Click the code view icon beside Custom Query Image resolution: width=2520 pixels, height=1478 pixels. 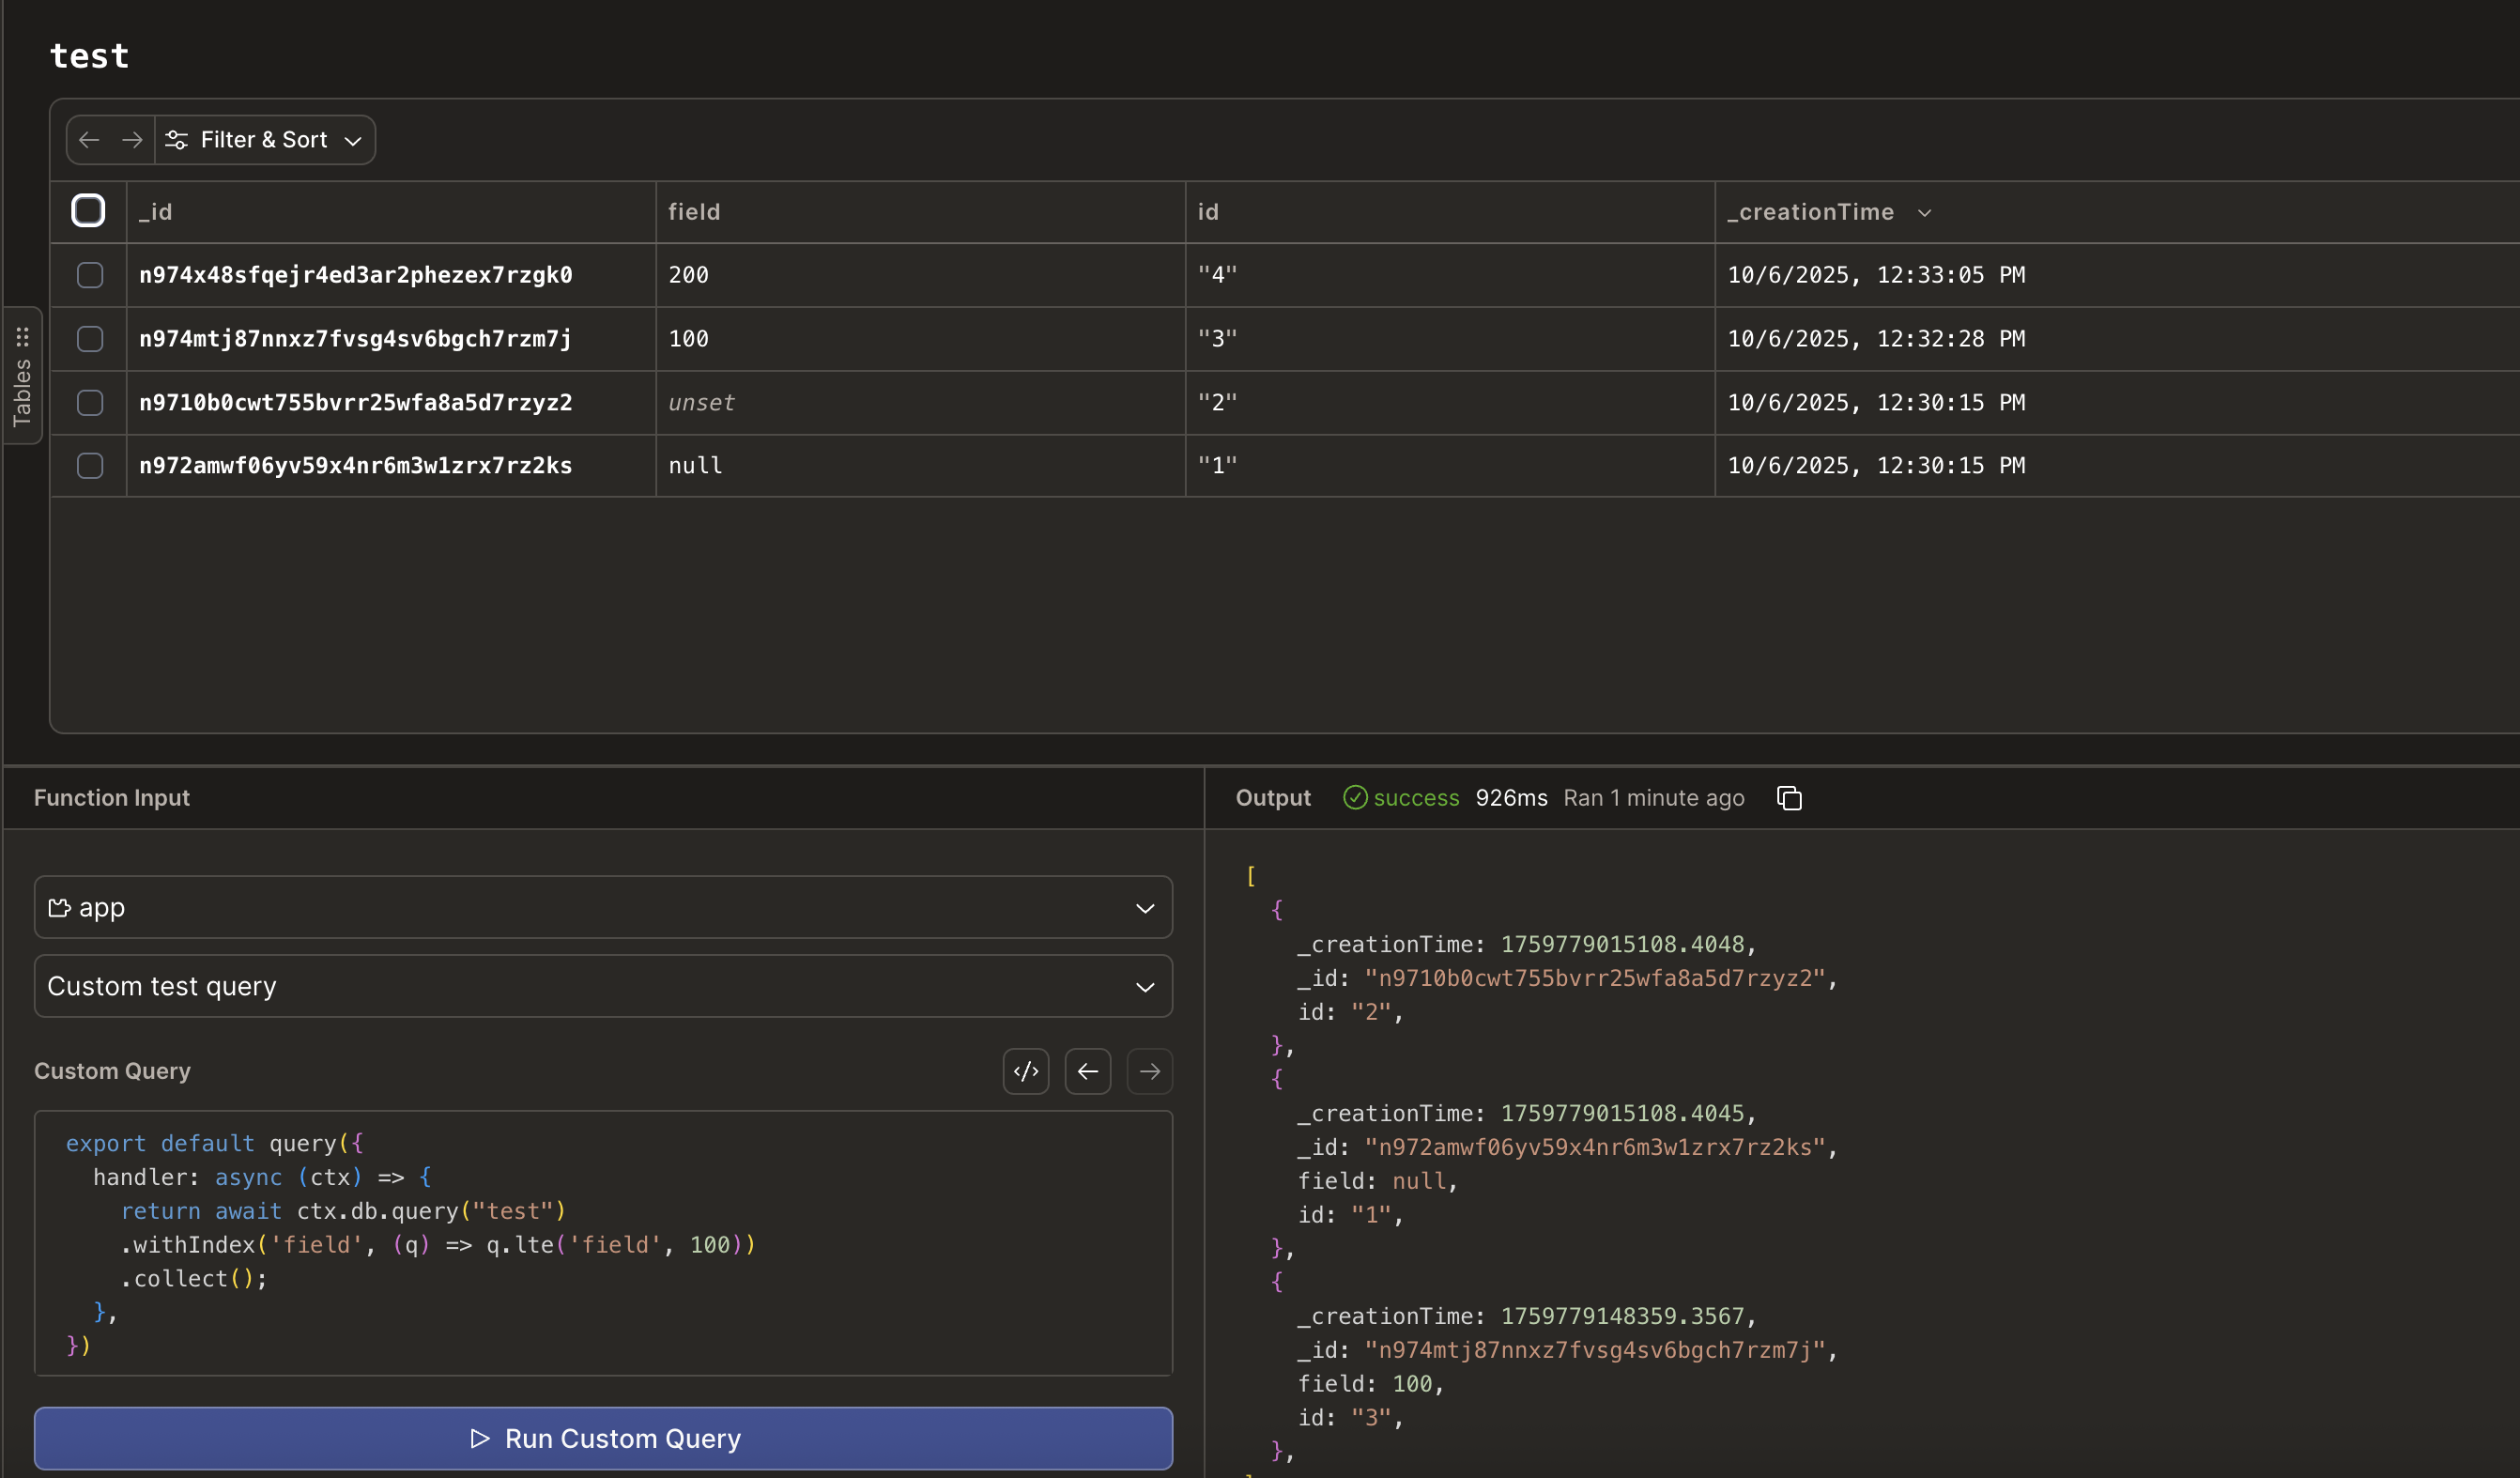point(1026,1071)
